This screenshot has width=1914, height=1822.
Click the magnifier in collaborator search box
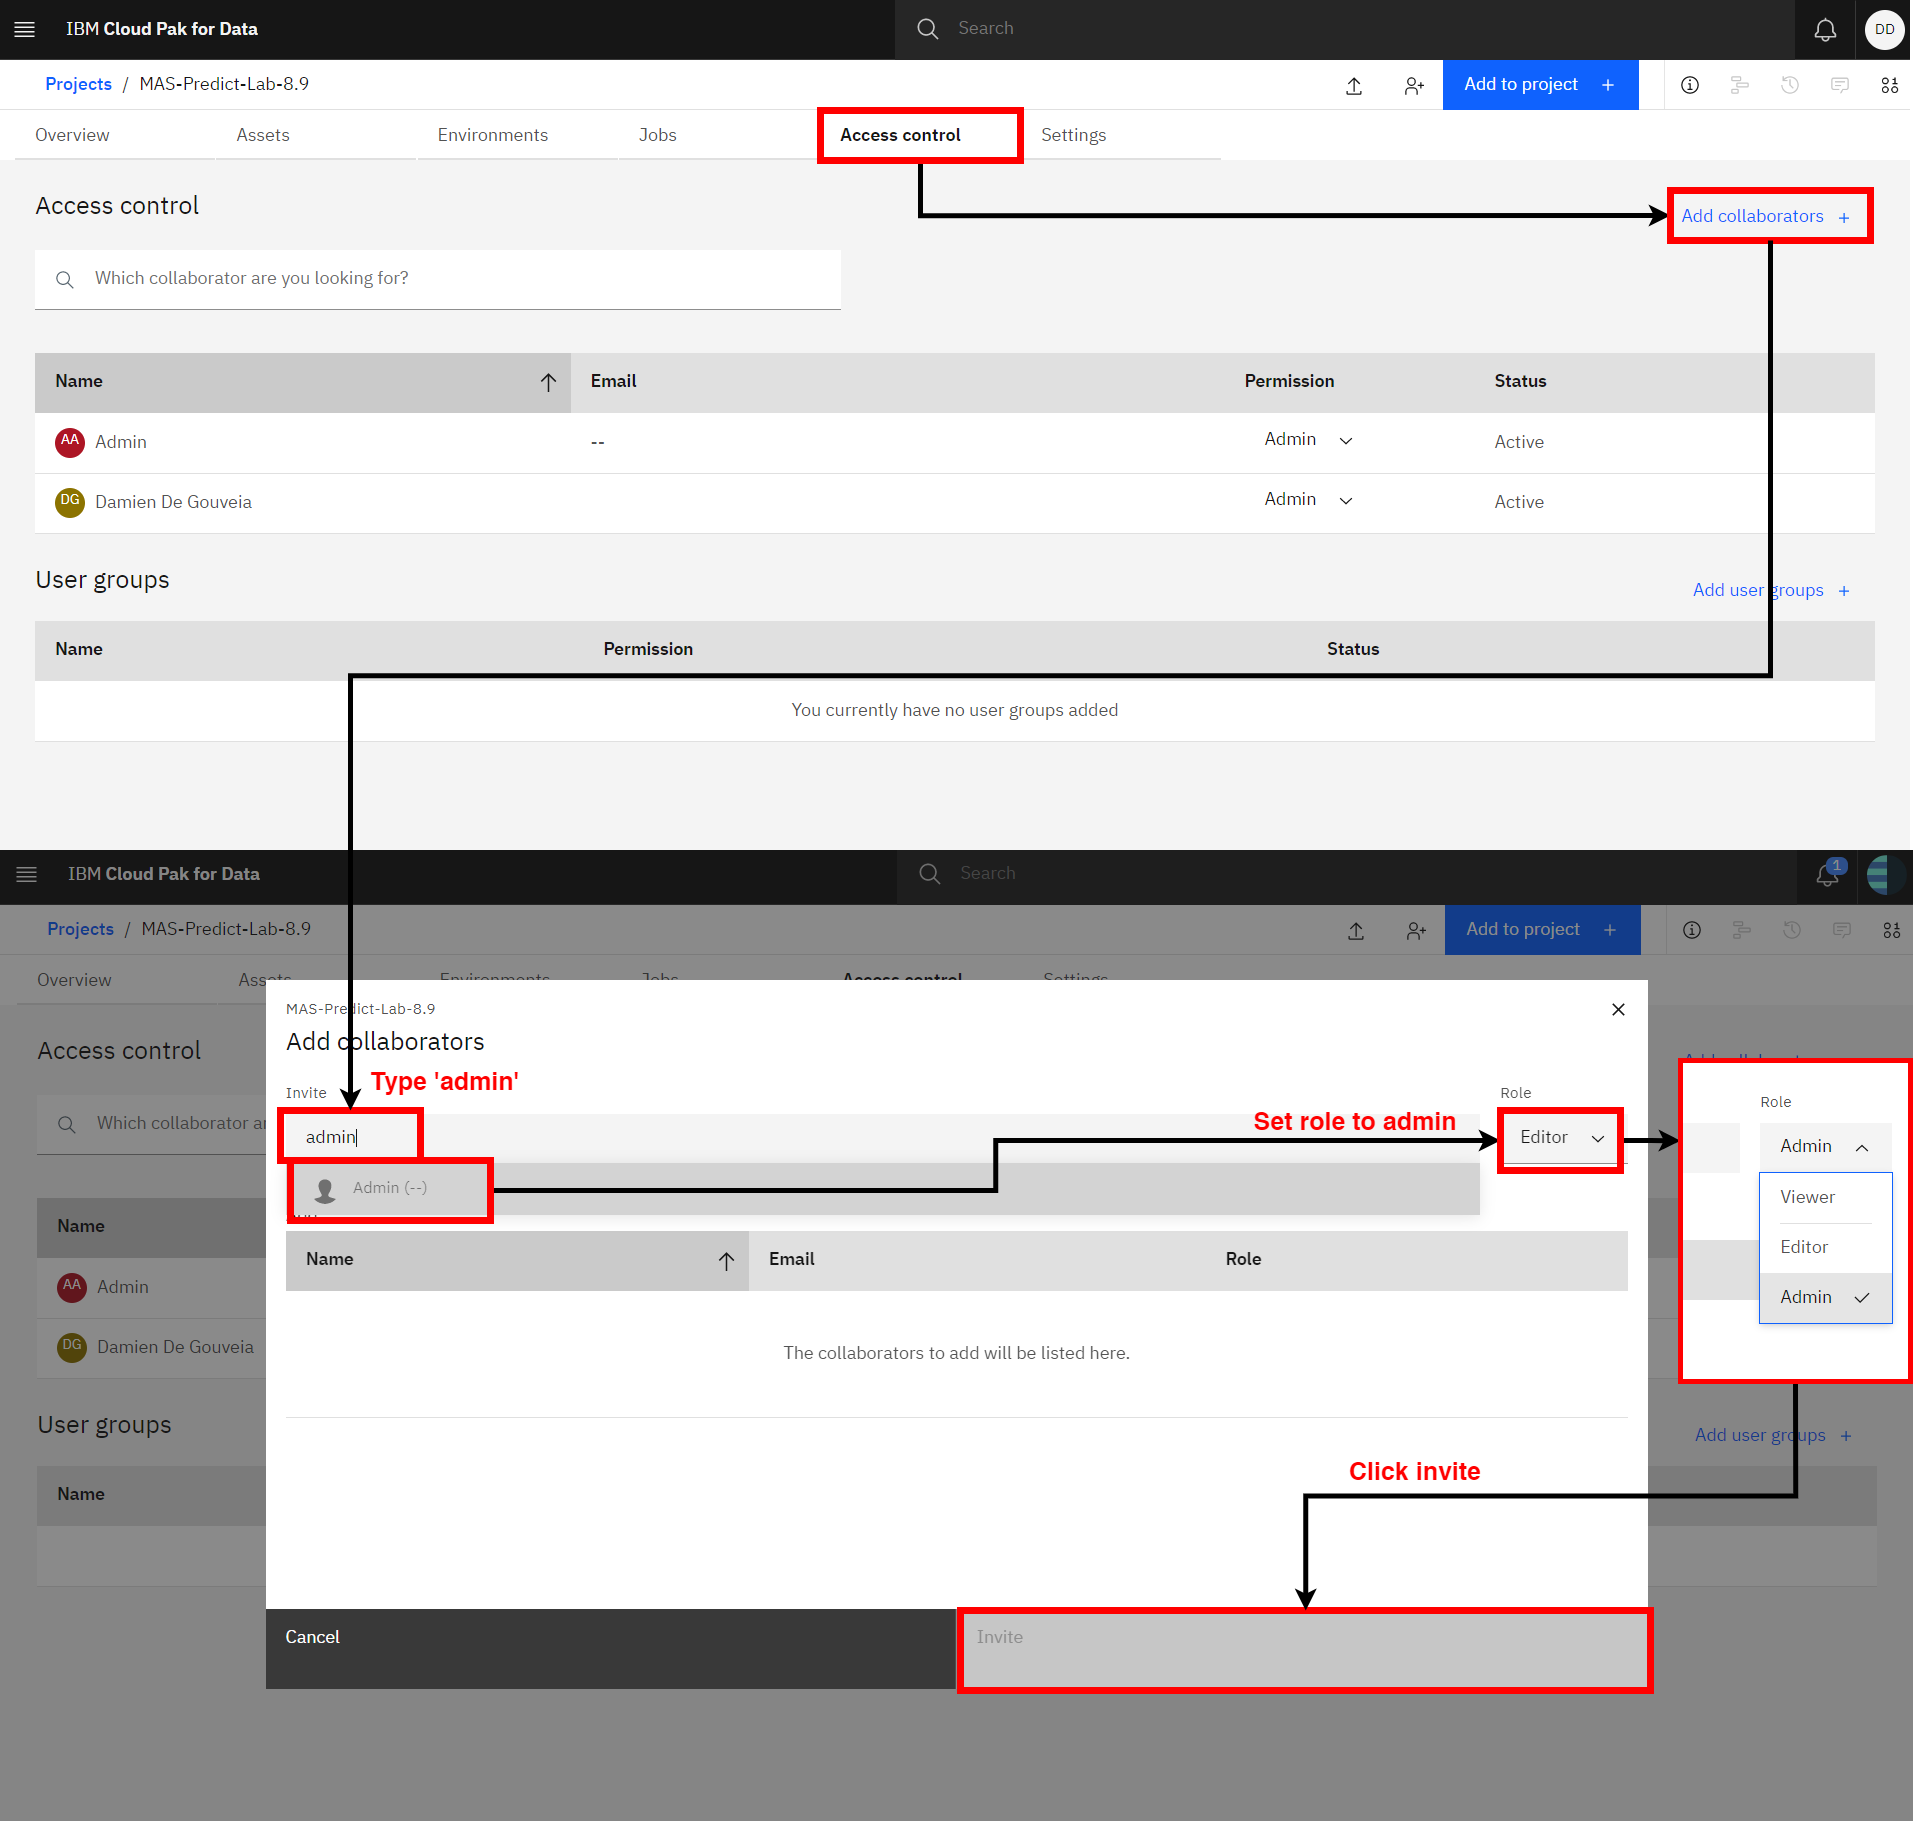click(x=65, y=280)
